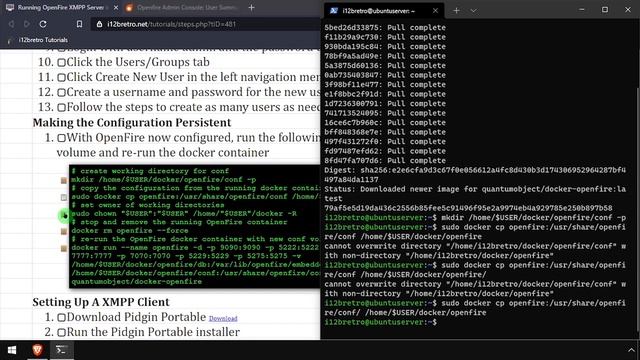Open new tab in Windows Terminal
The width and height of the screenshot is (640, 360).
click(456, 11)
